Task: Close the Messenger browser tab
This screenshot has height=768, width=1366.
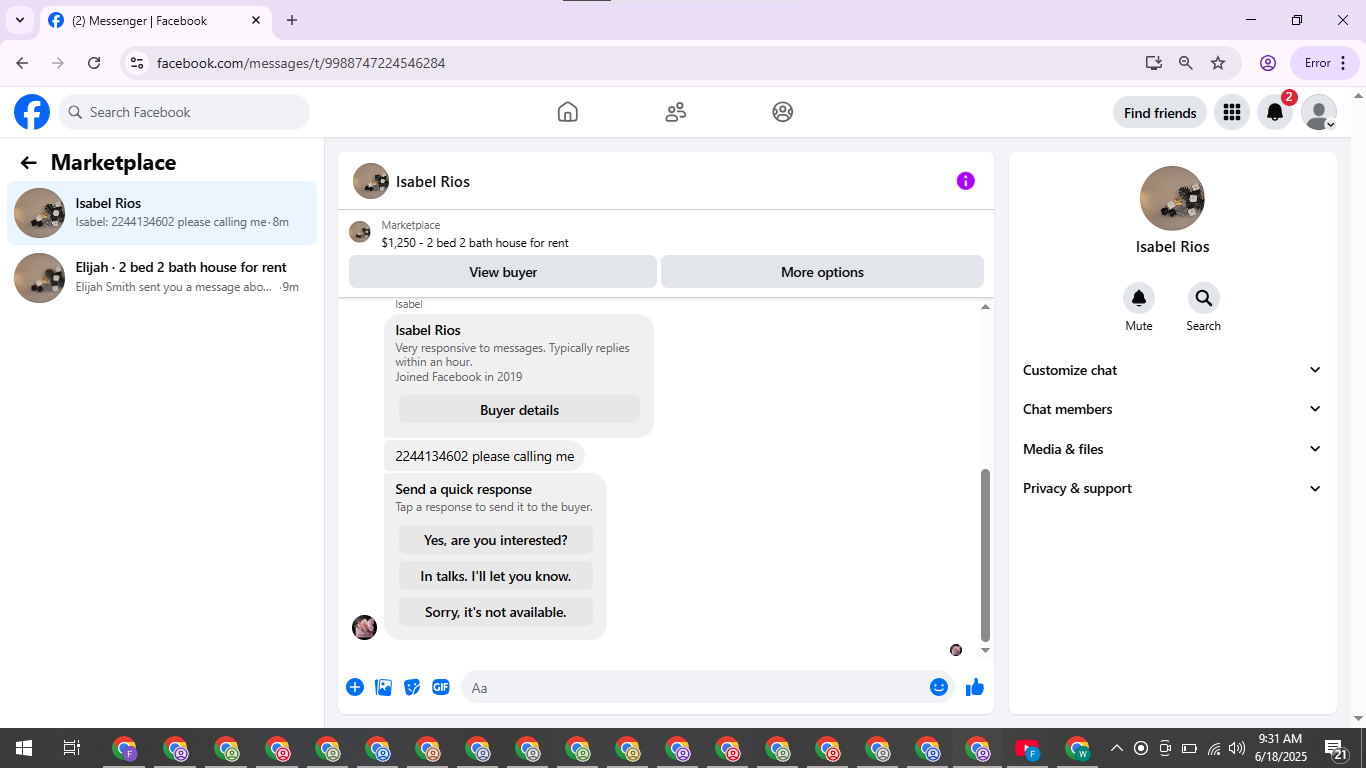Action: pos(256,20)
